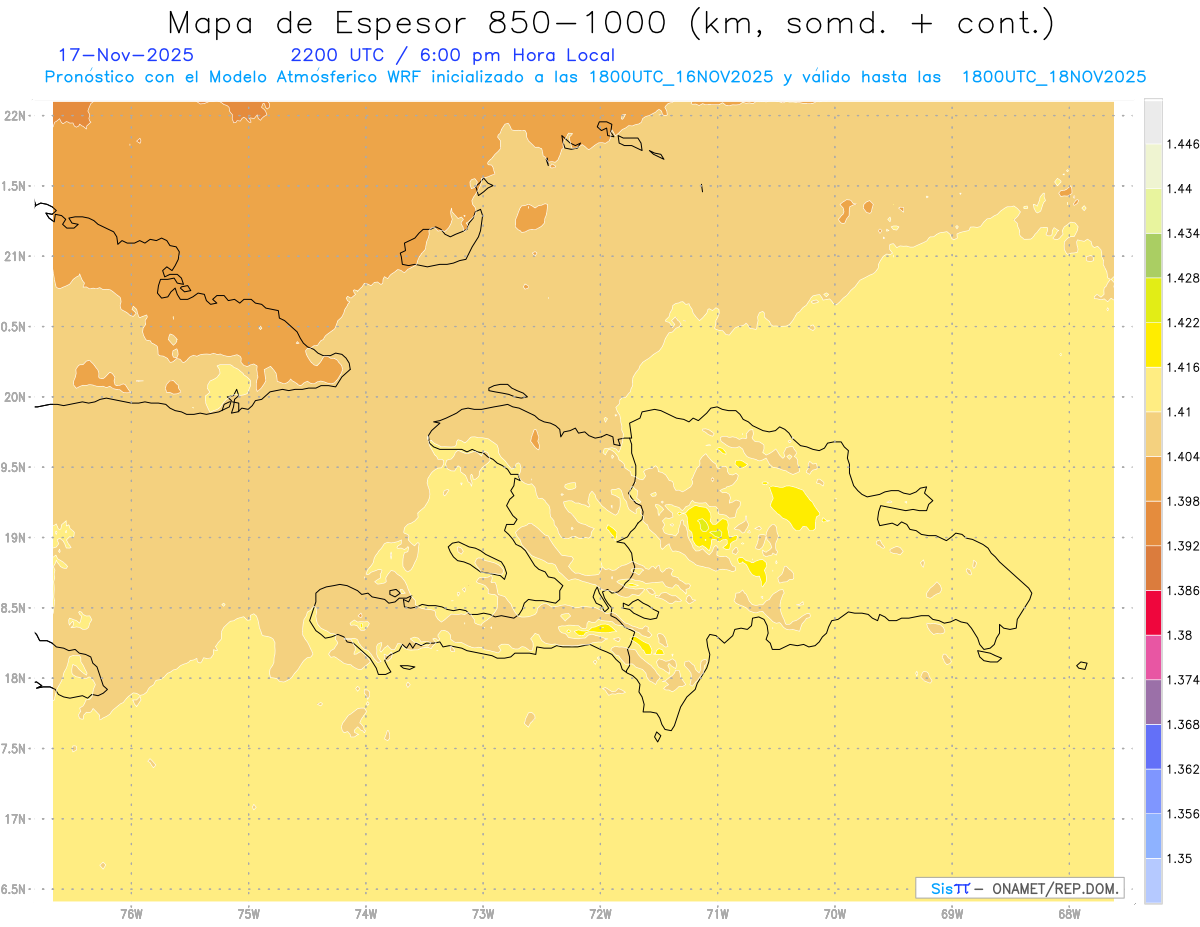Click the 22N latitude label
The width and height of the screenshot is (1200, 927).
tap(16, 116)
